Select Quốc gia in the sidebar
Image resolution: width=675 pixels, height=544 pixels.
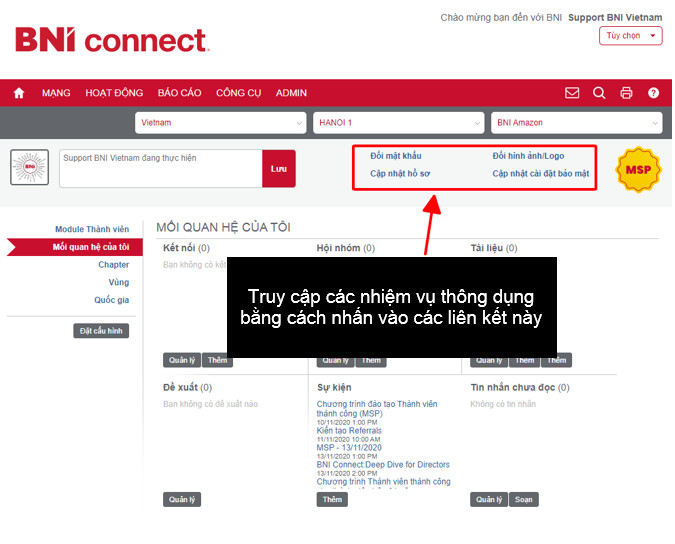[x=111, y=300]
